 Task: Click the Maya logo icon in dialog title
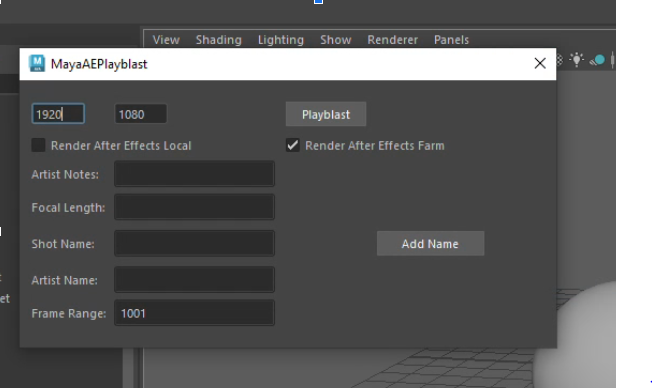coord(37,63)
